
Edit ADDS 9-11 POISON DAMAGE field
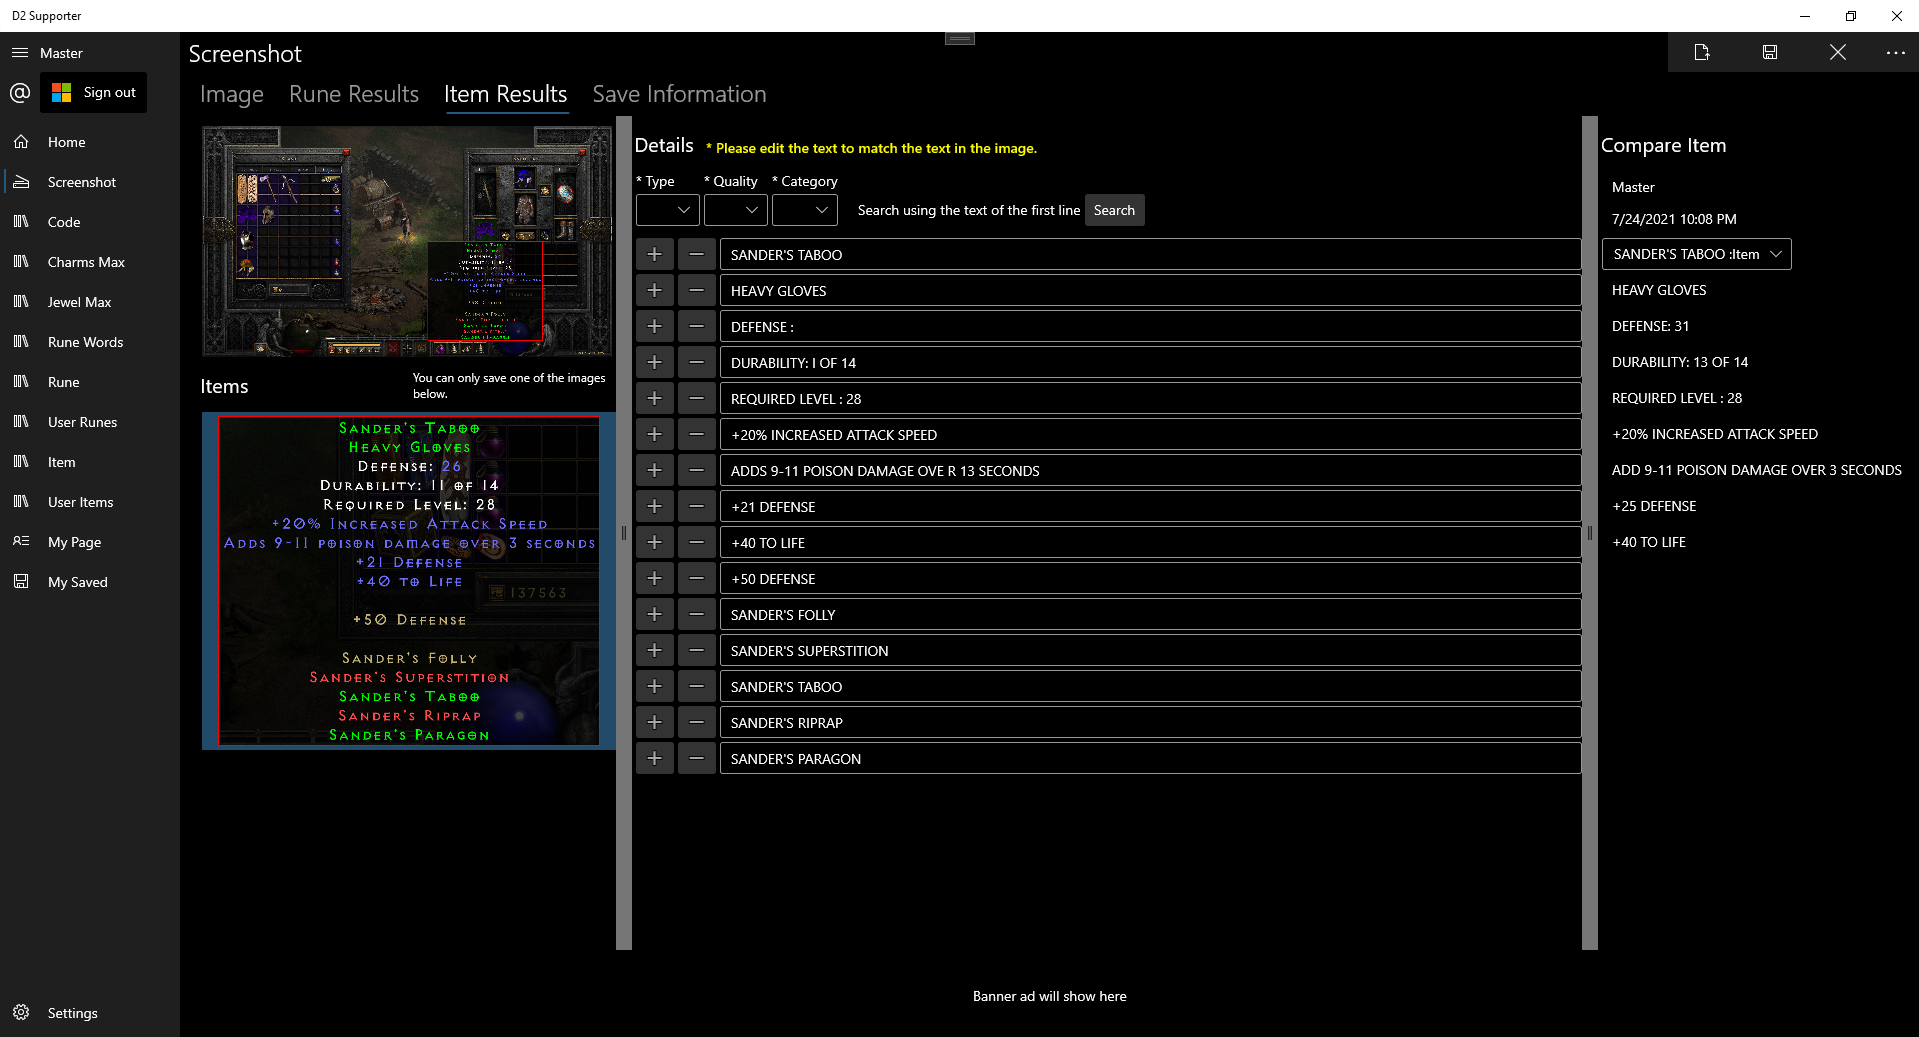pos(1150,471)
